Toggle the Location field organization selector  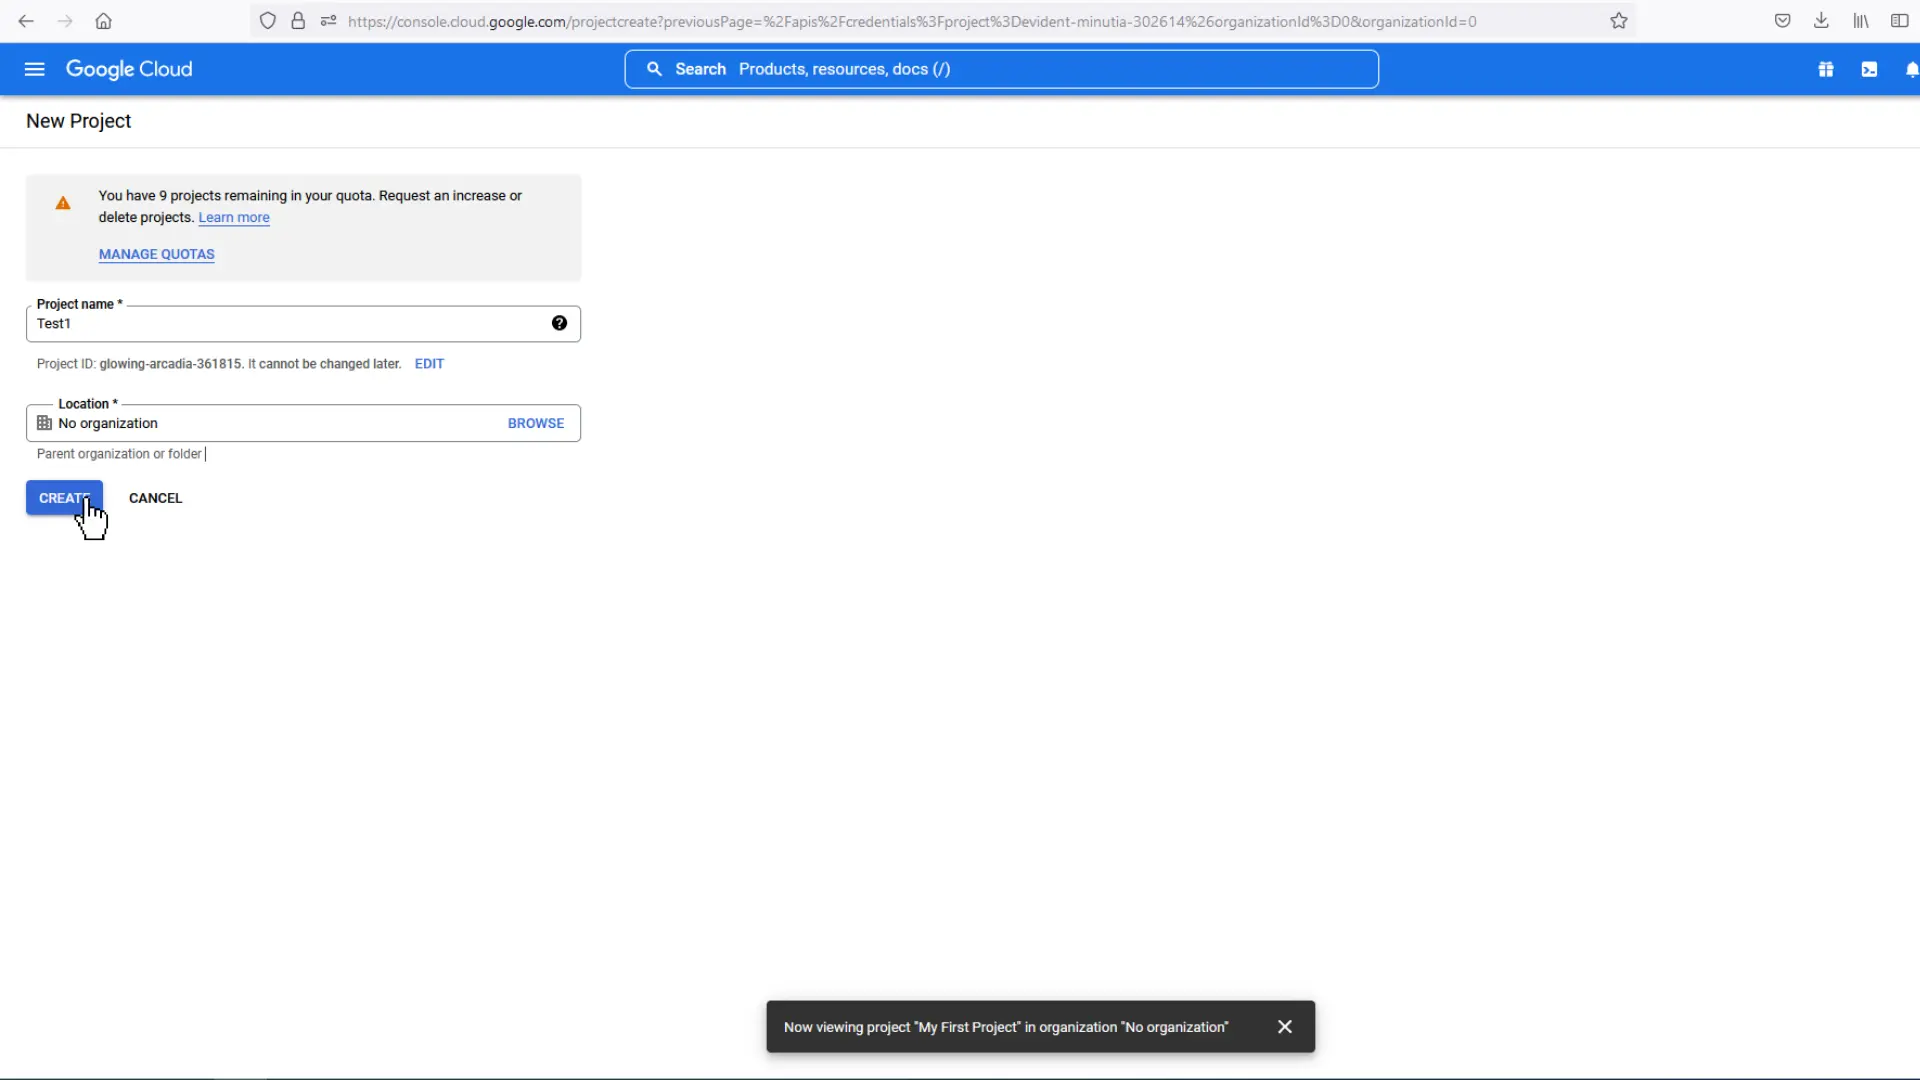pyautogui.click(x=535, y=422)
